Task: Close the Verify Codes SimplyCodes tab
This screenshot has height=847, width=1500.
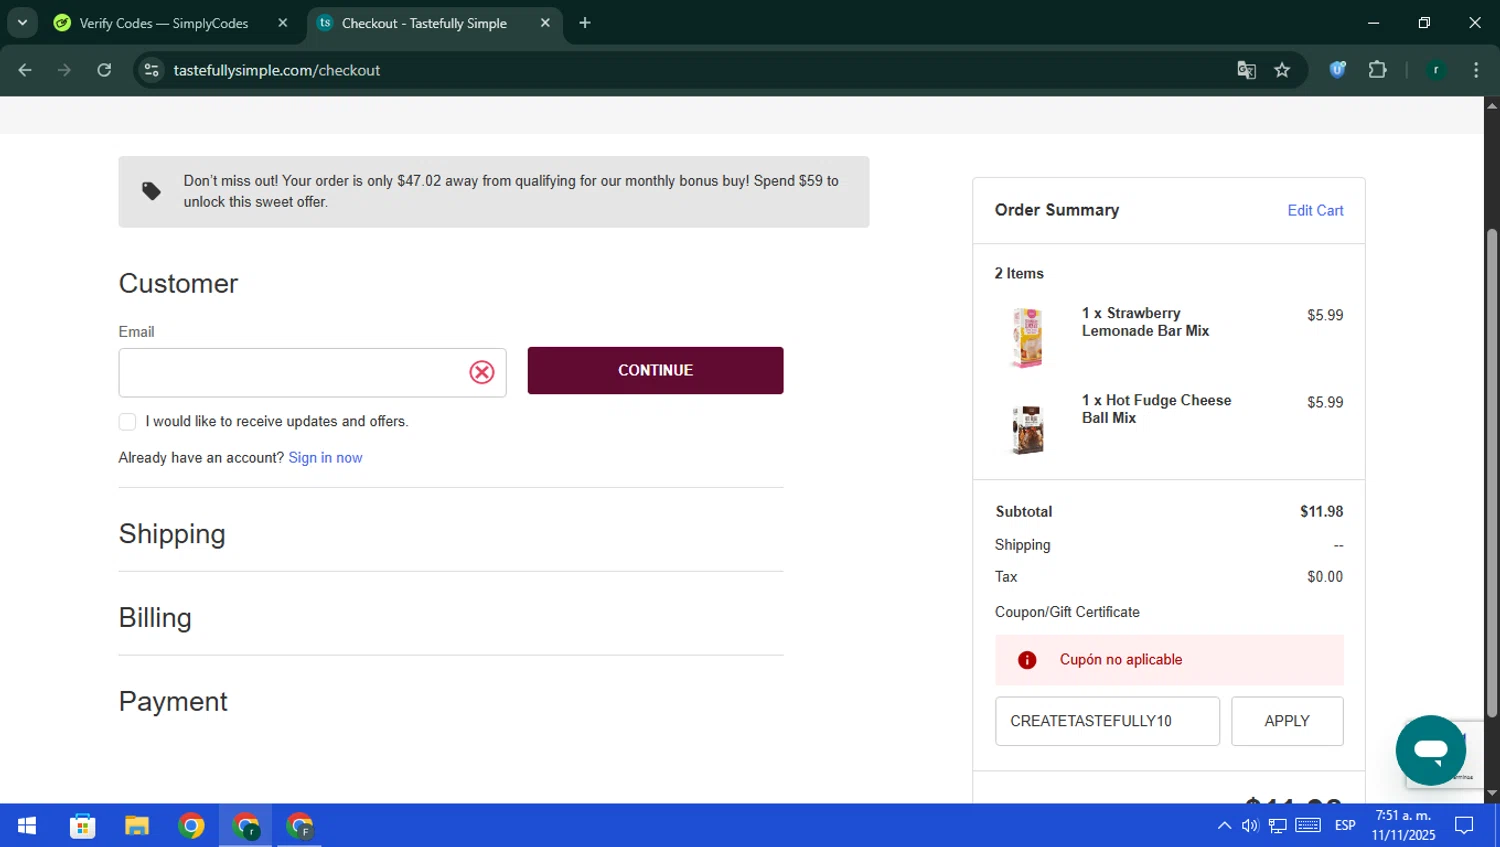Action: [283, 23]
